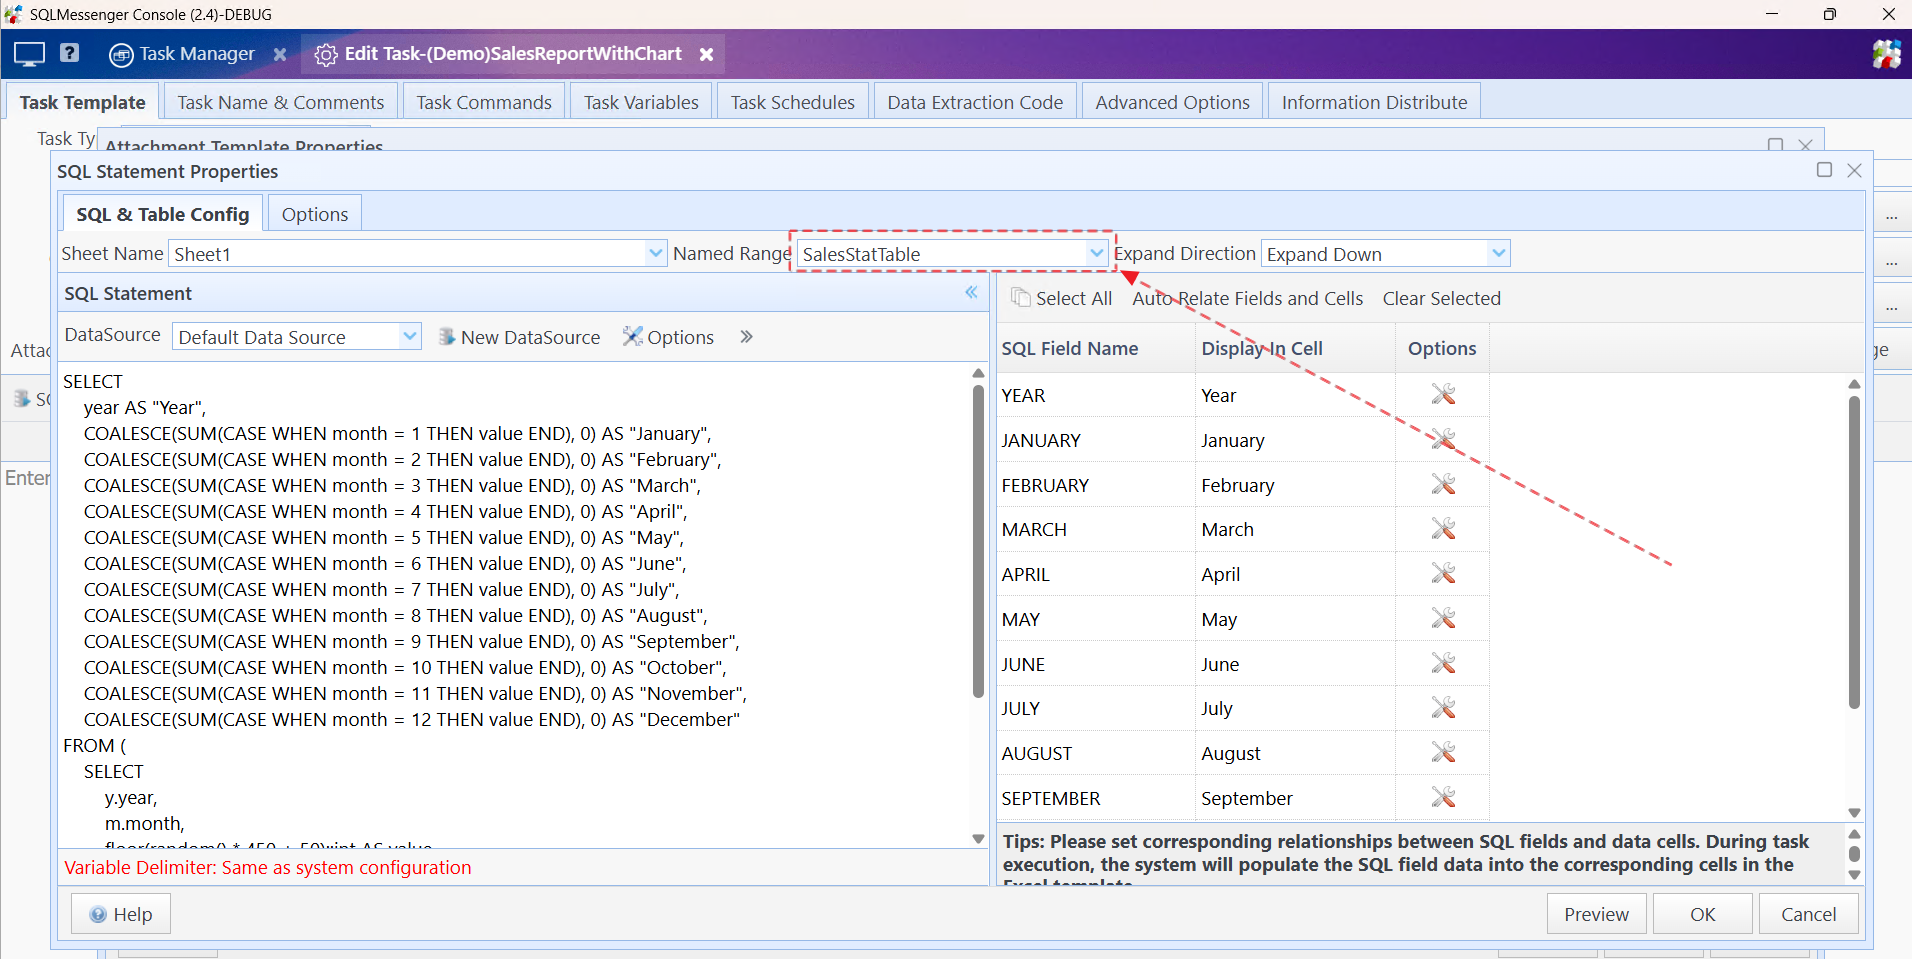1912x959 pixels.
Task: Open the New DataSource creator
Action: click(x=519, y=337)
